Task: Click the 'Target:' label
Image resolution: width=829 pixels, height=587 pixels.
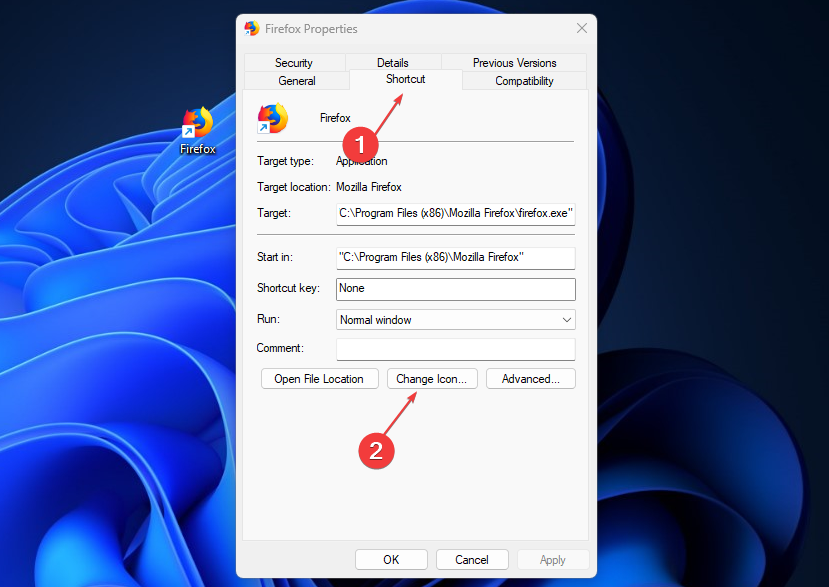Action: [x=274, y=213]
